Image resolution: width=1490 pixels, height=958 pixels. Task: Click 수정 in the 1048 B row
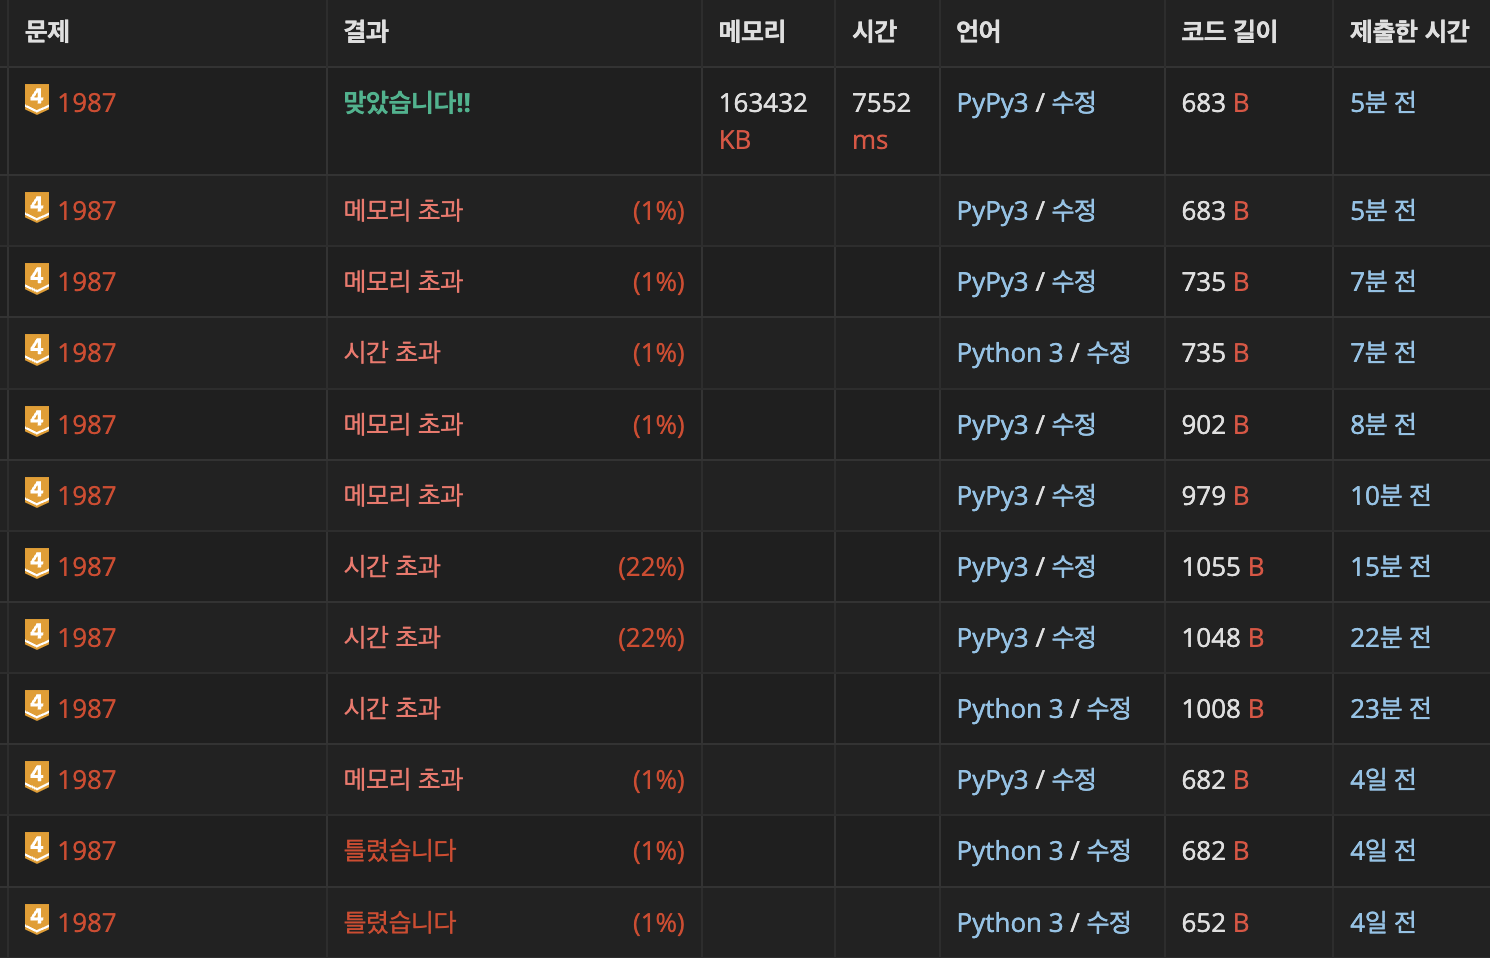1073,638
